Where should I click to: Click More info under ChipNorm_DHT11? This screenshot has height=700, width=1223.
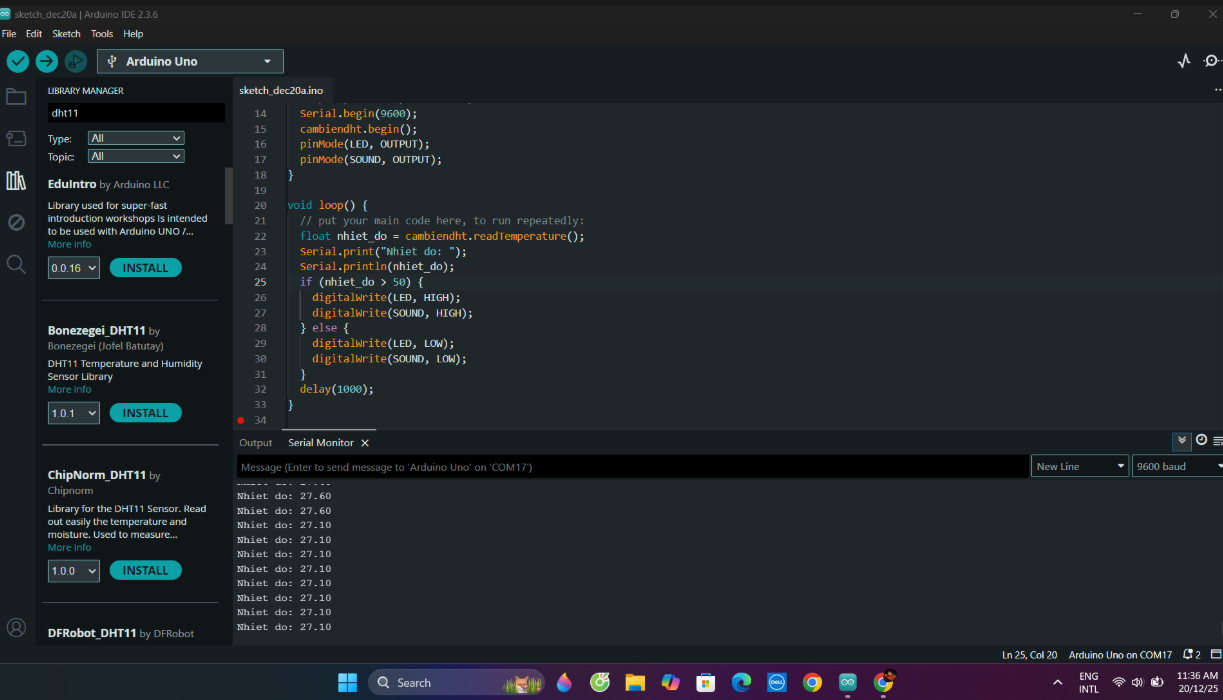tap(69, 547)
